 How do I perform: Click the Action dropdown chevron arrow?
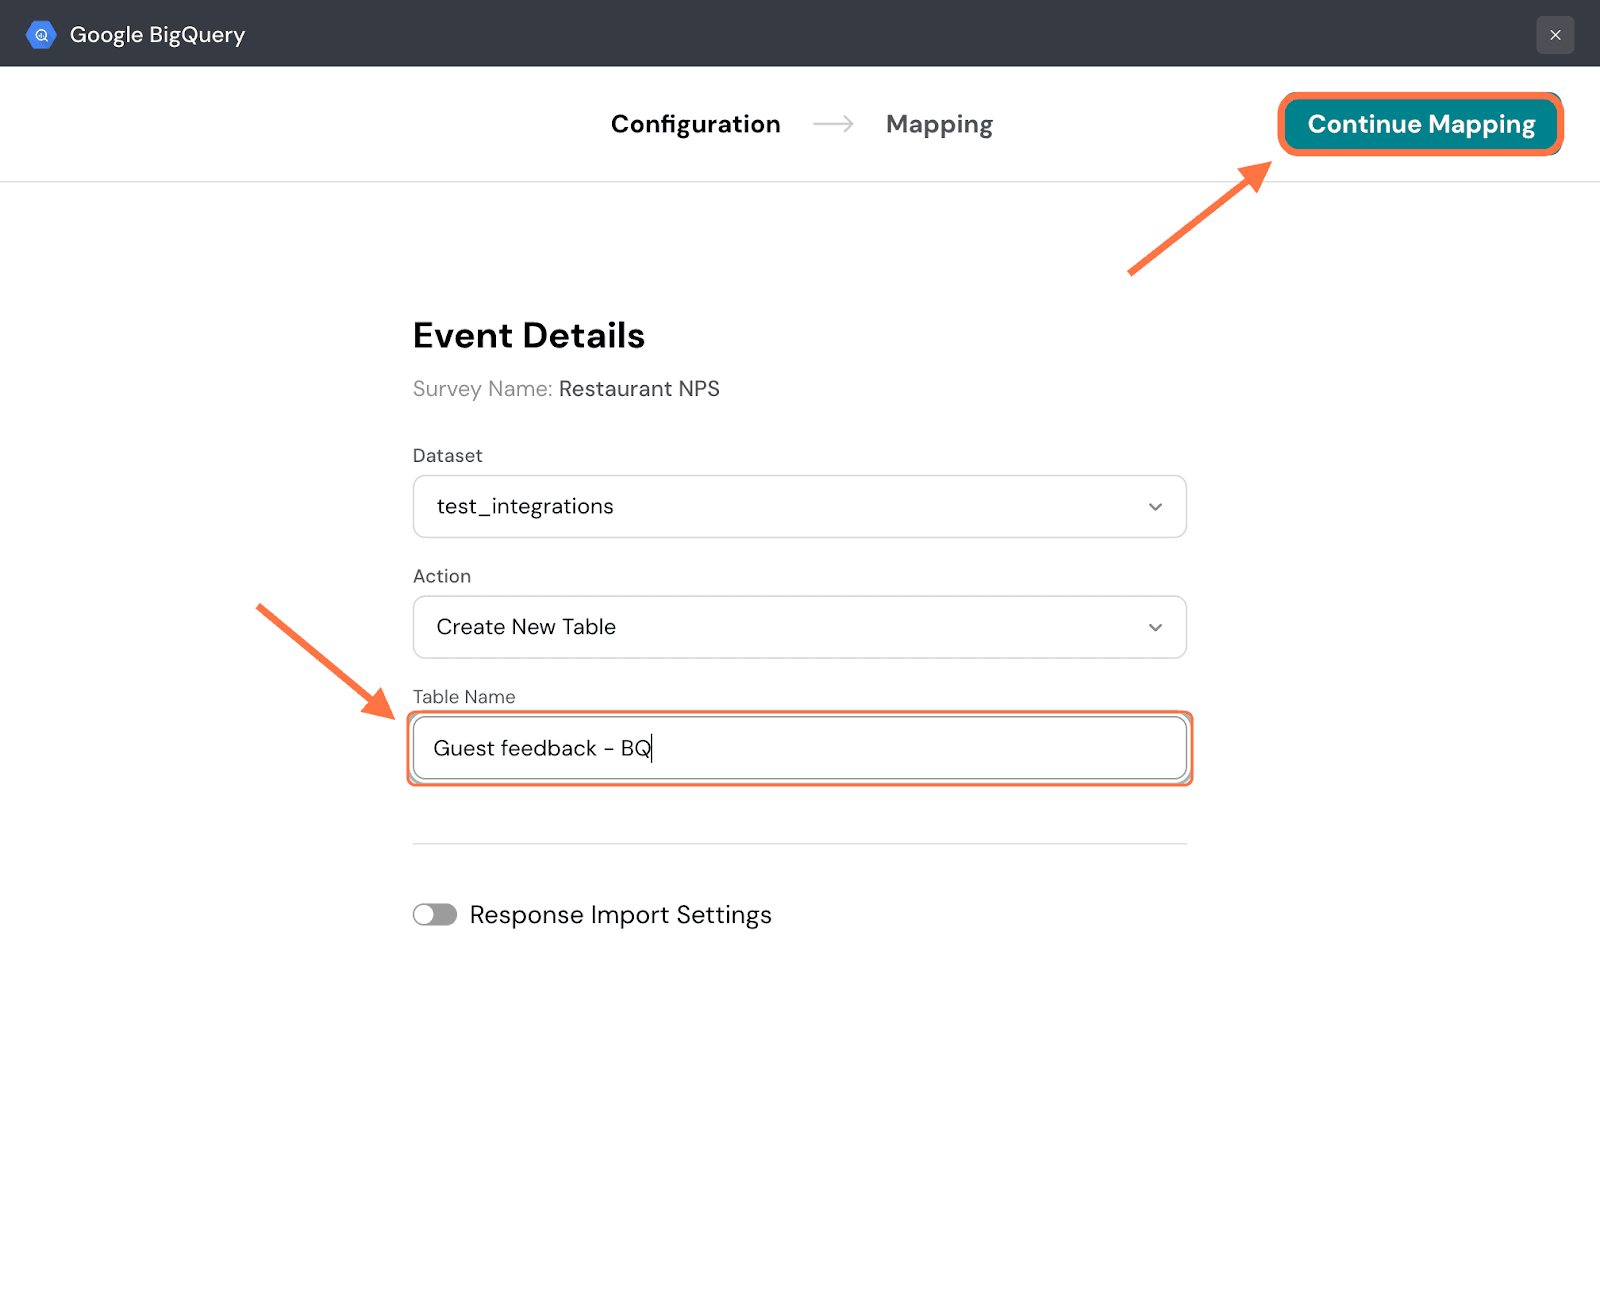click(1155, 628)
